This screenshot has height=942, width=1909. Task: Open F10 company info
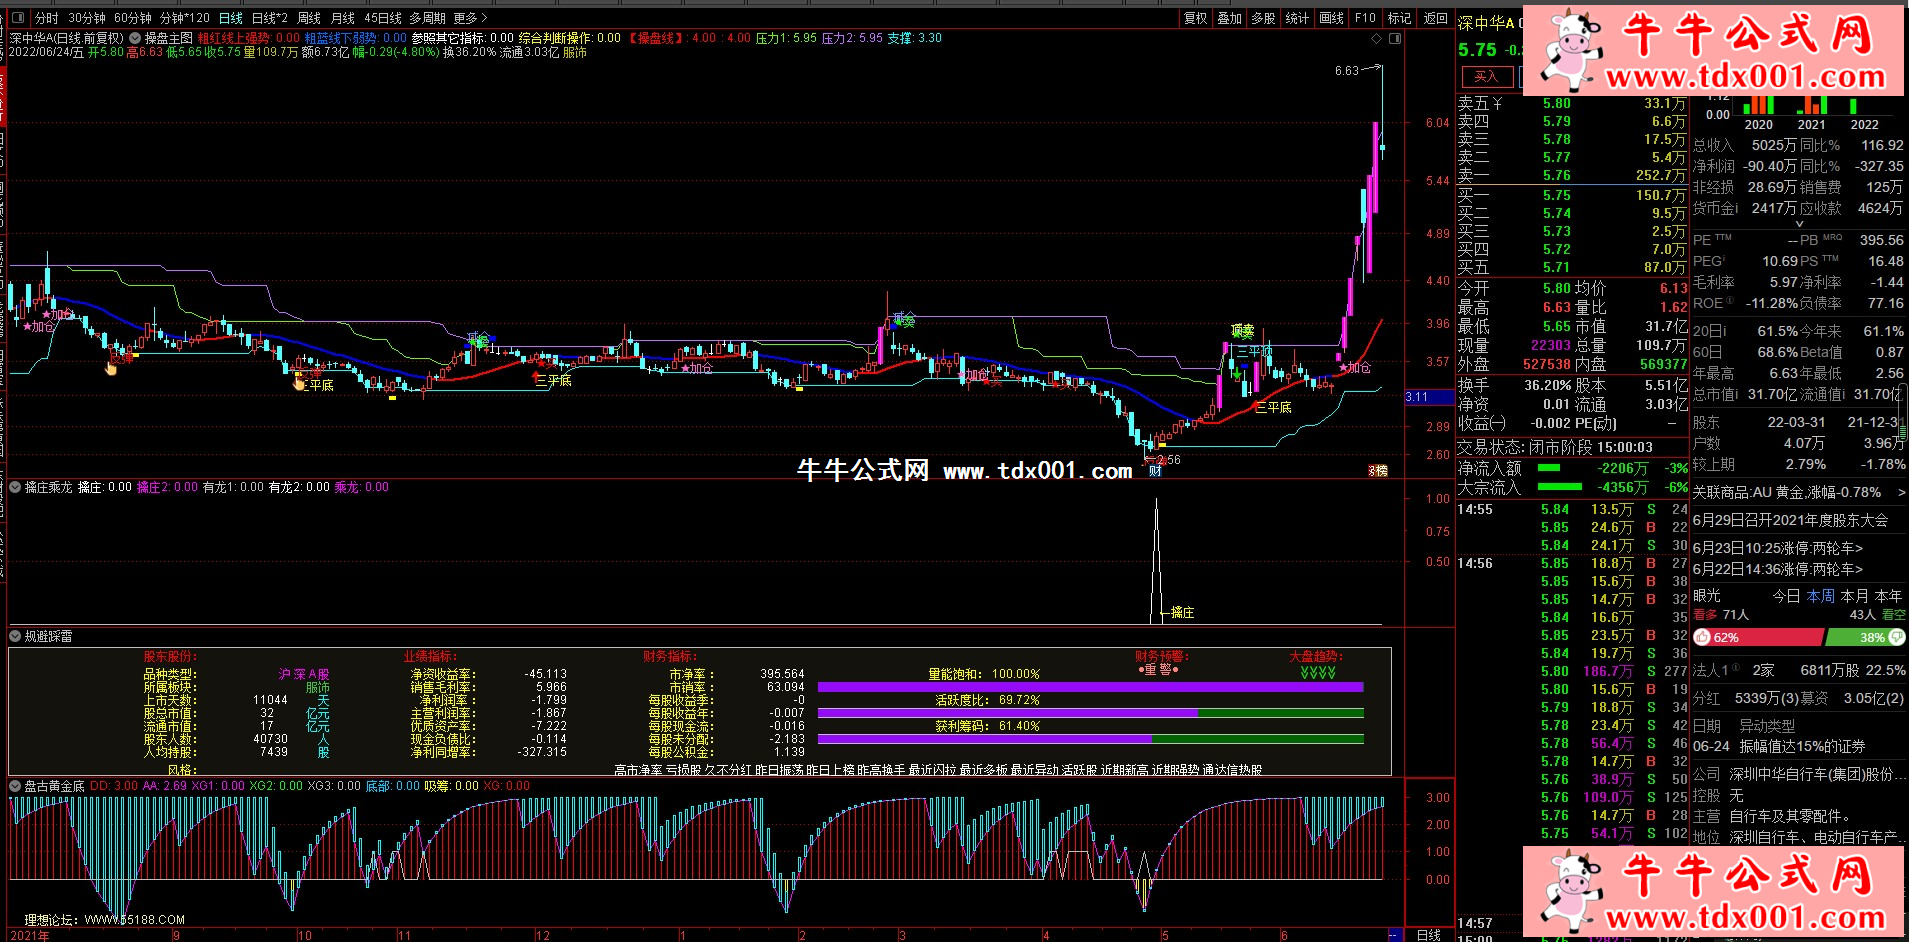1366,18
